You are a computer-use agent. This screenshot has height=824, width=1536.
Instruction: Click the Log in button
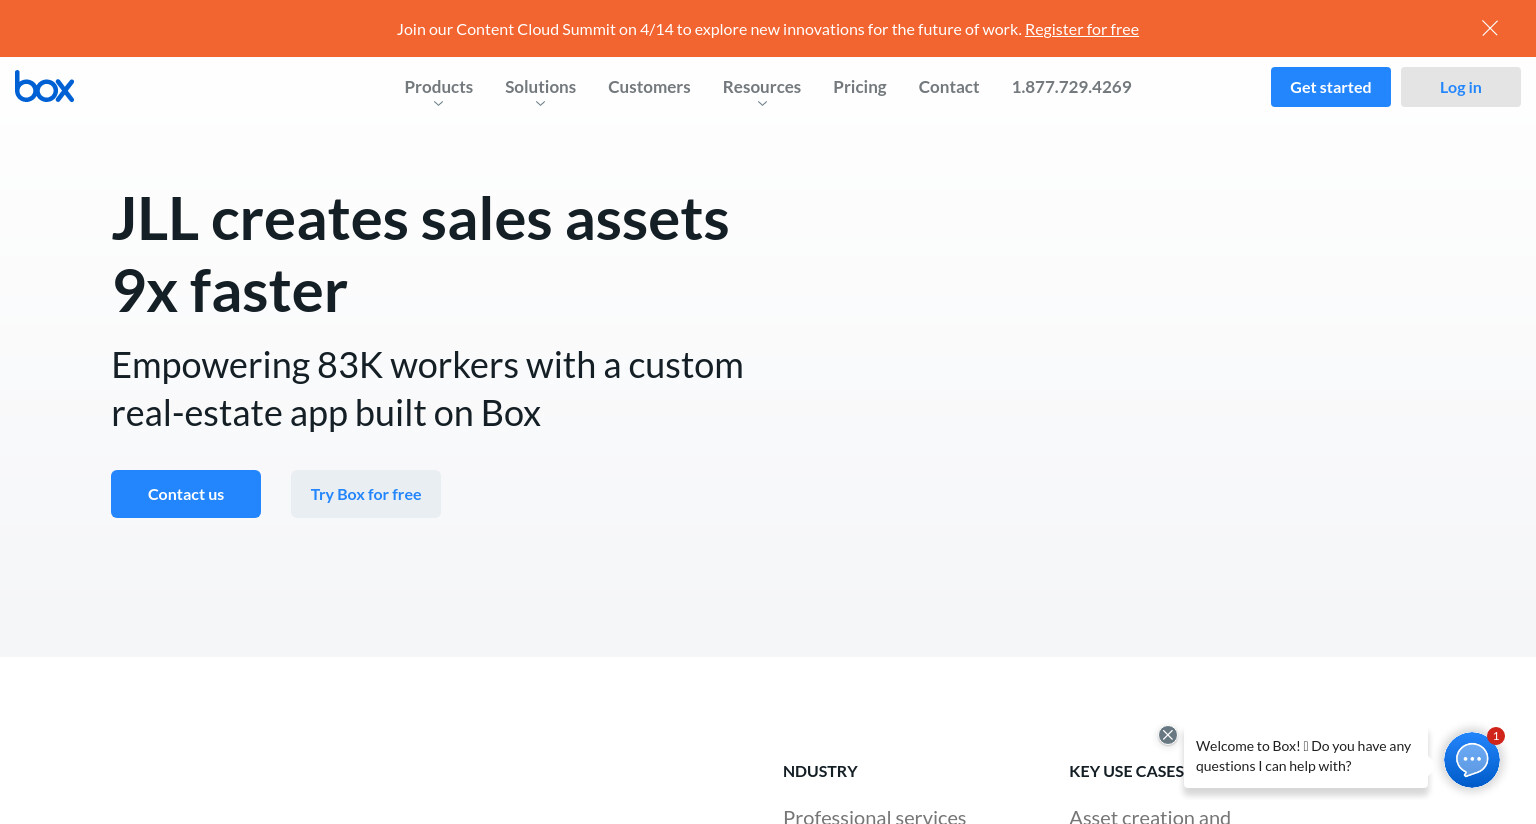coord(1461,87)
